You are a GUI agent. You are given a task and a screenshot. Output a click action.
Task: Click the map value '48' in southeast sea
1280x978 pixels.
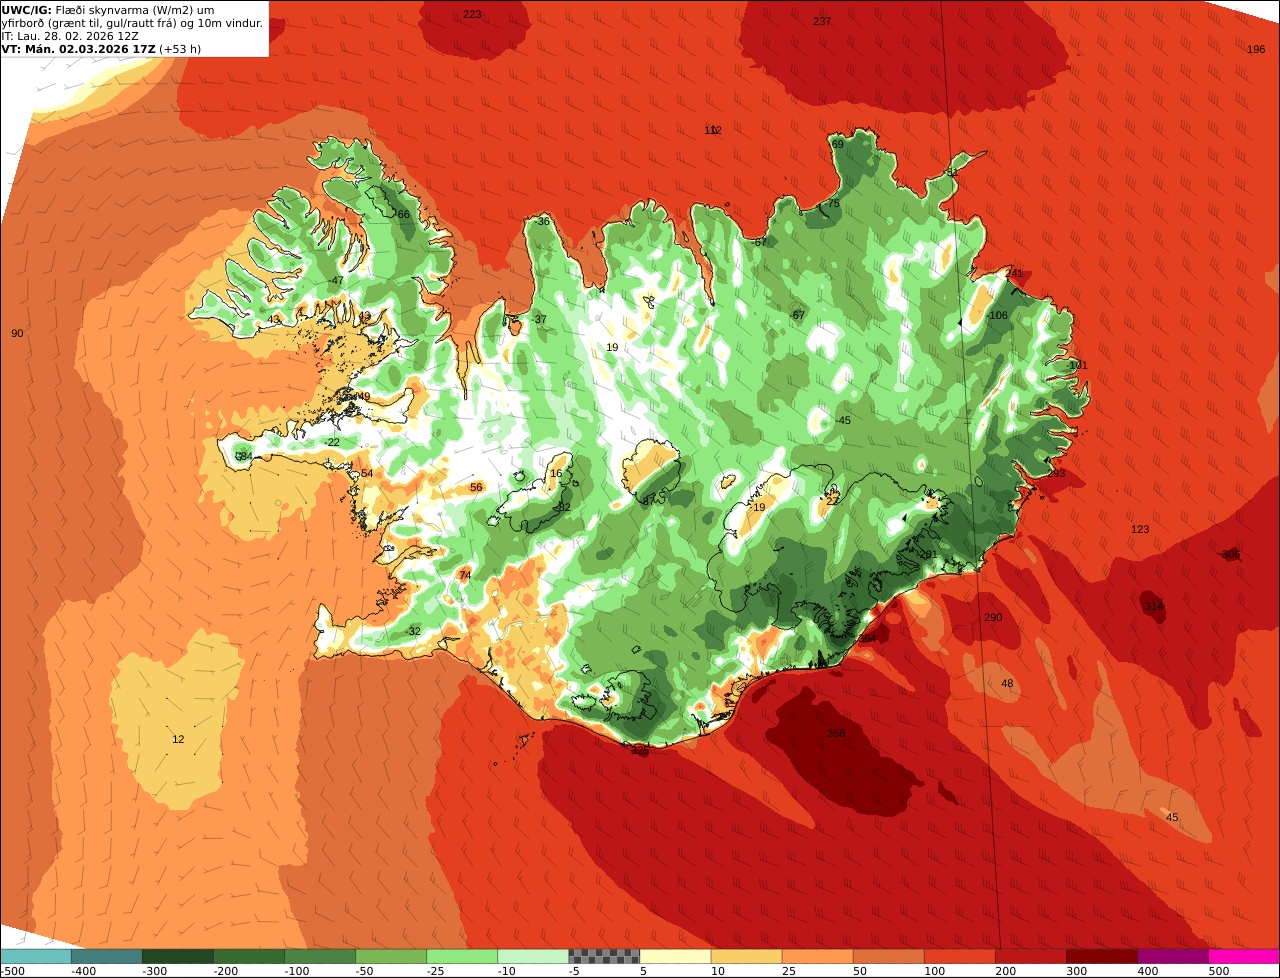[1007, 683]
